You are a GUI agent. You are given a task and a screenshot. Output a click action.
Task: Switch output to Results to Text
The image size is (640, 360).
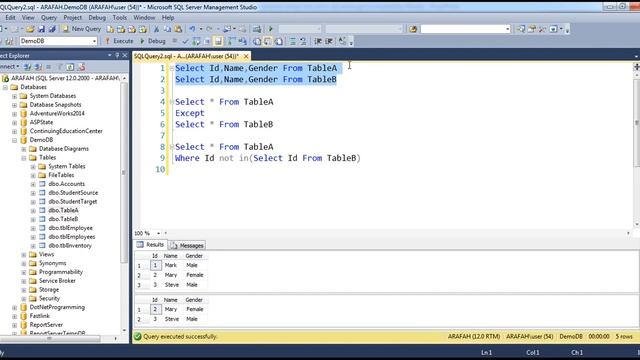(x=257, y=41)
